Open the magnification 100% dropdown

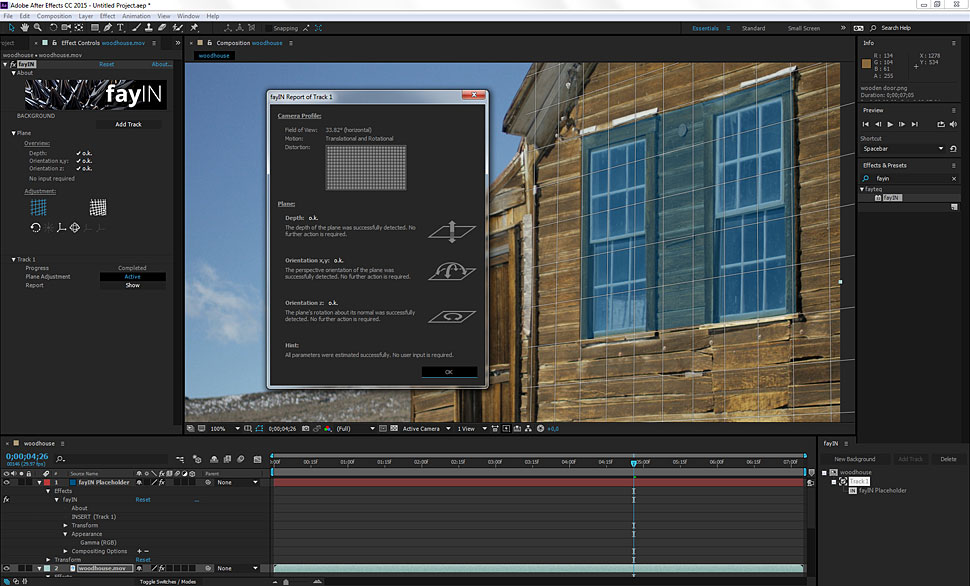[x=225, y=428]
